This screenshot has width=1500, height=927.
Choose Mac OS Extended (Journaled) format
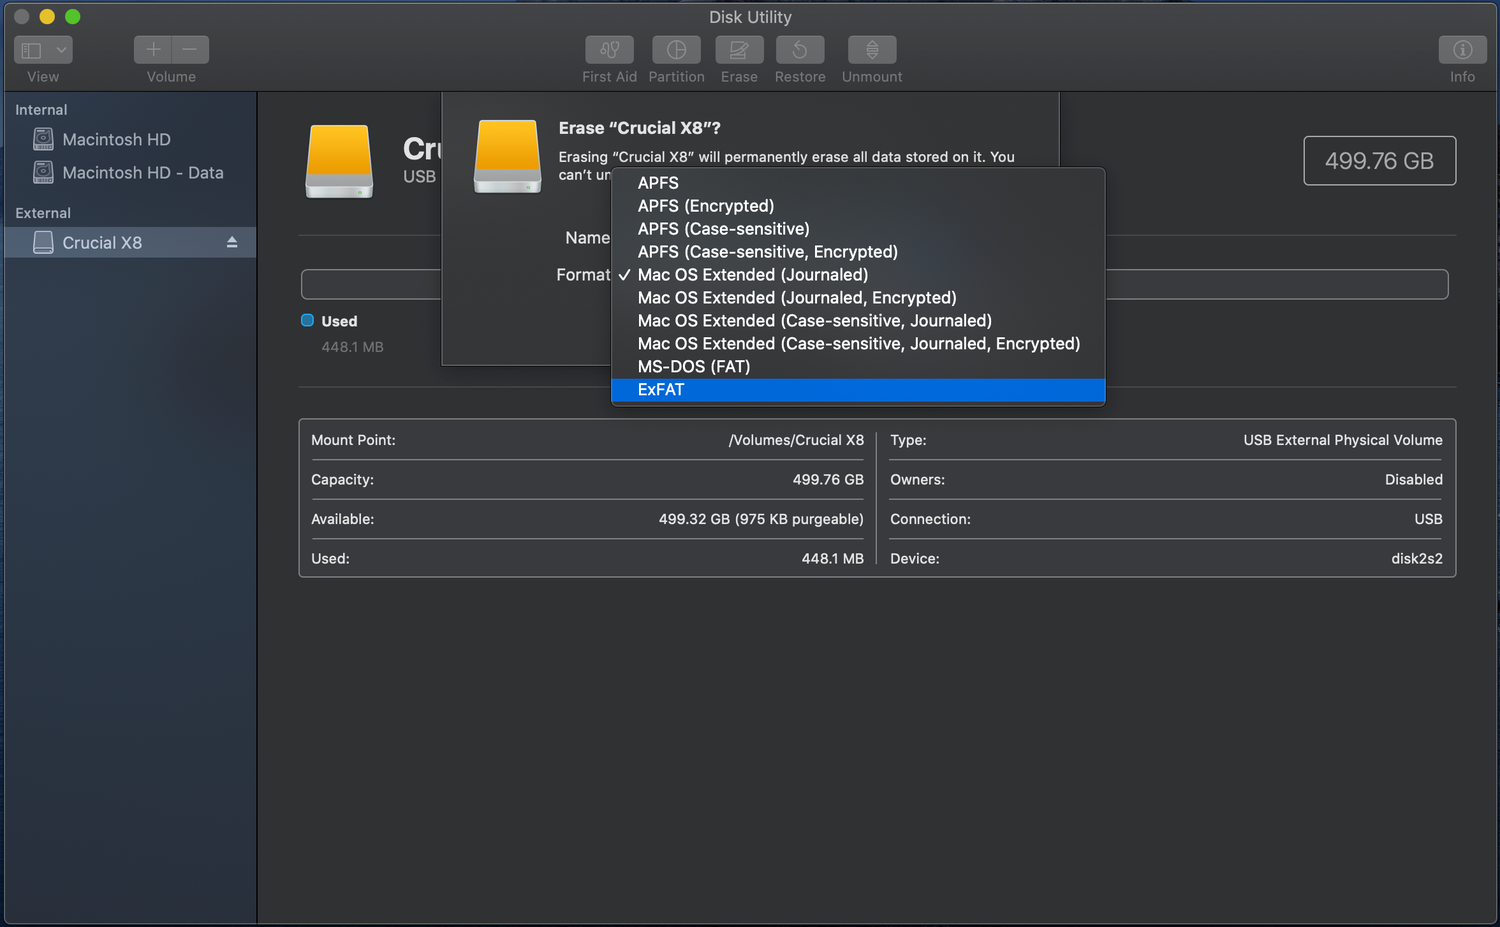point(752,274)
